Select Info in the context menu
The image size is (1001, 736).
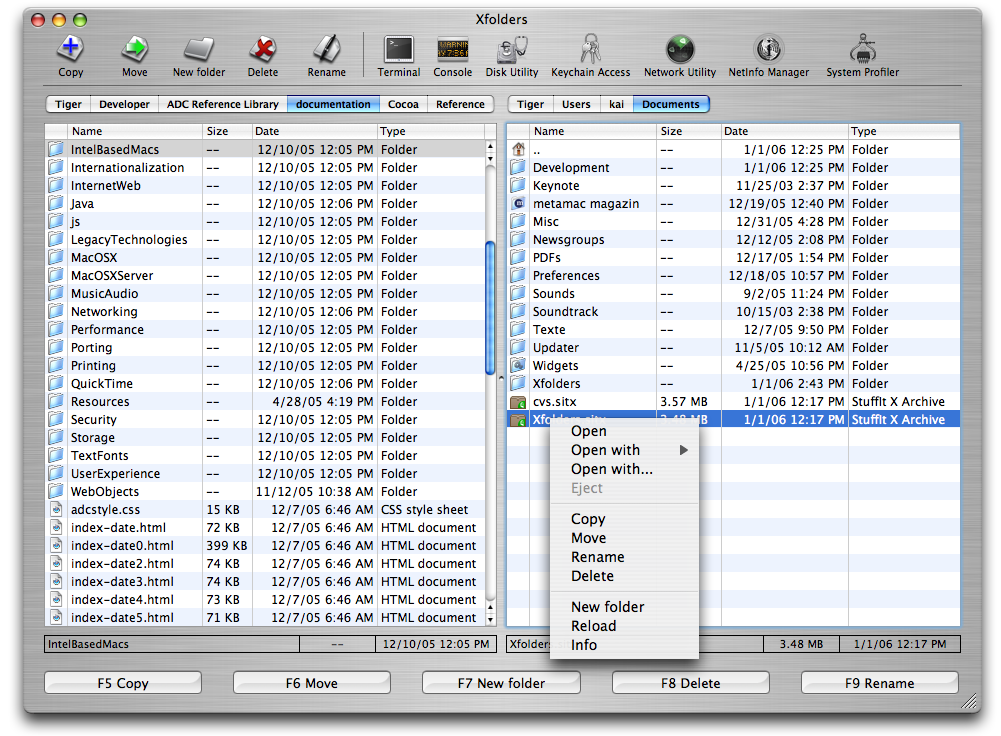coord(624,645)
